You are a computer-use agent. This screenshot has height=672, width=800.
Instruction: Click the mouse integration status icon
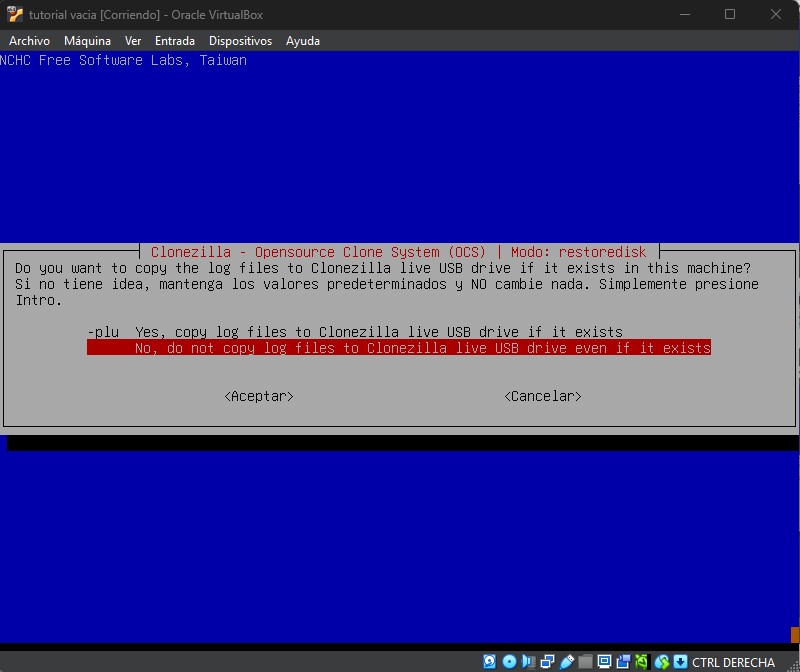[662, 662]
